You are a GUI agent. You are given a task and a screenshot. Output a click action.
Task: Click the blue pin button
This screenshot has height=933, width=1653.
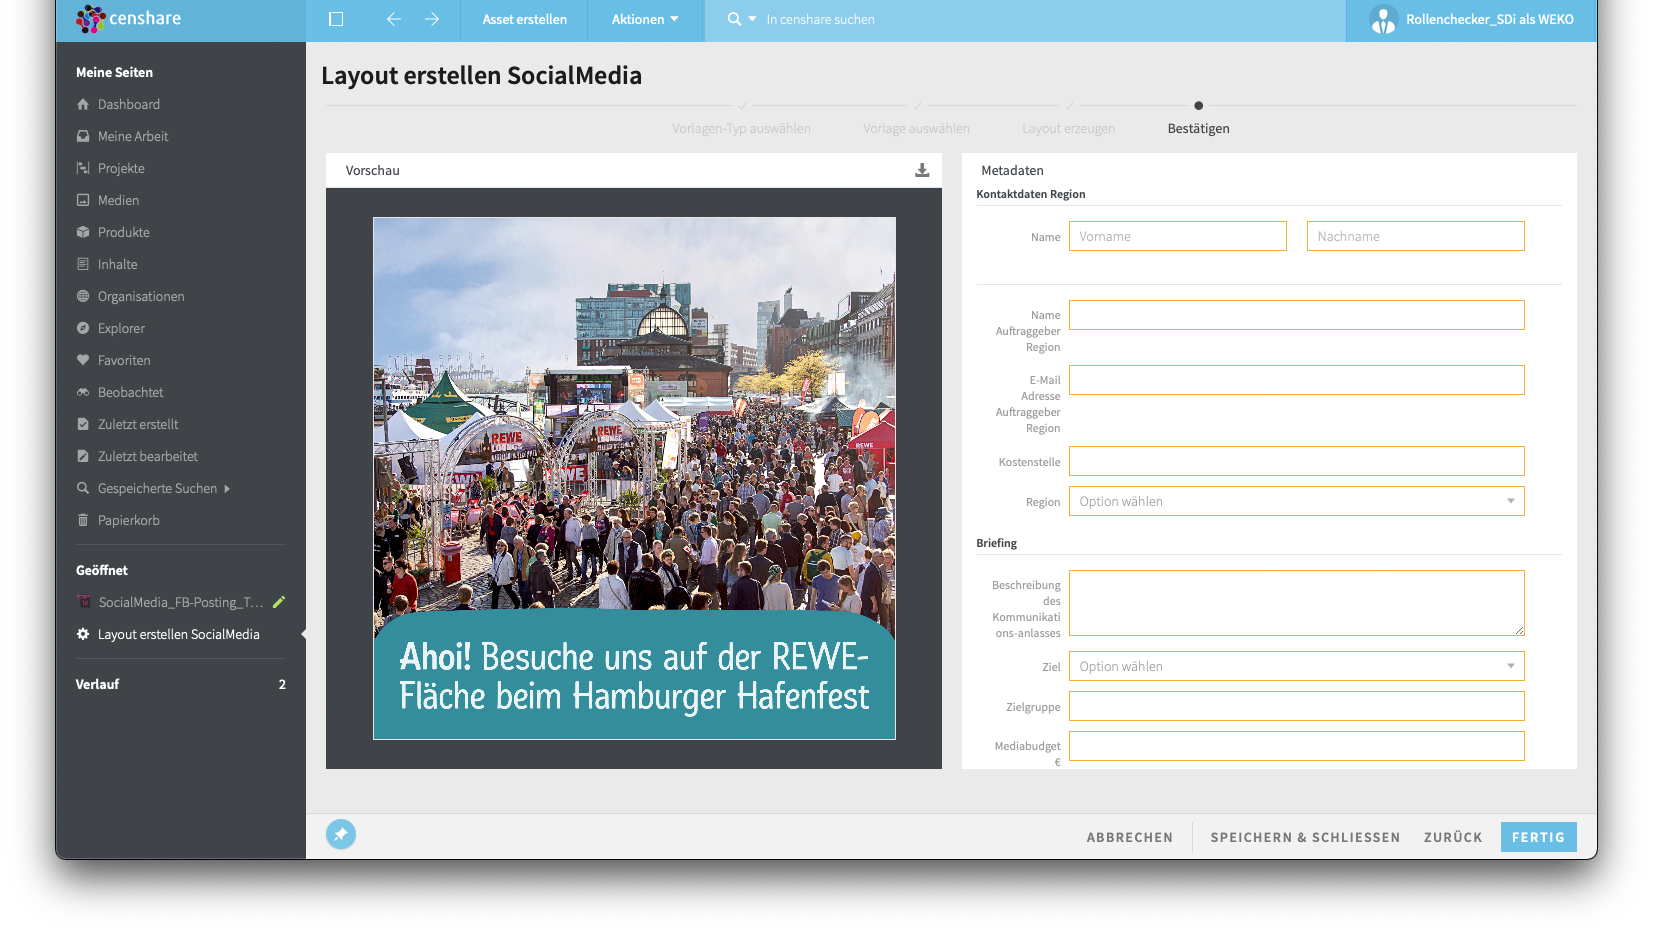coord(341,834)
